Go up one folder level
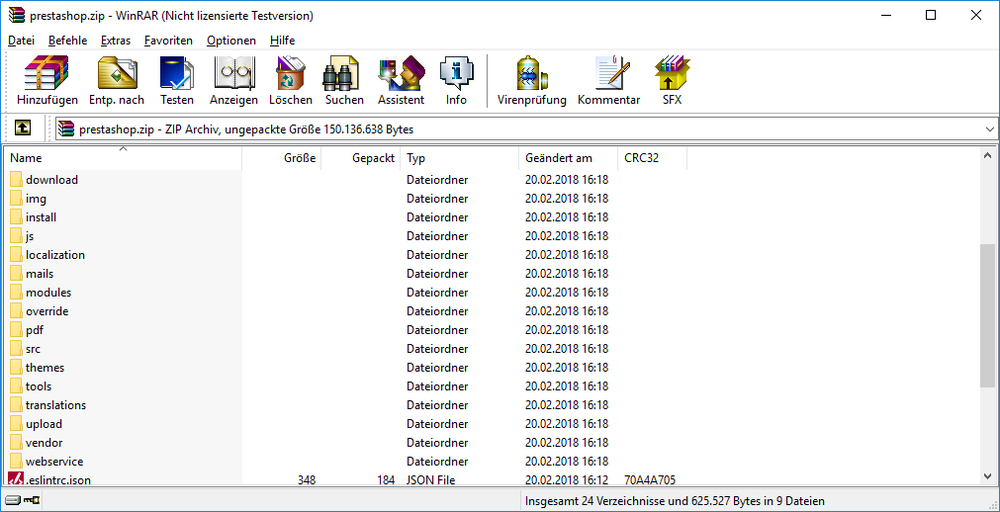 [22, 129]
